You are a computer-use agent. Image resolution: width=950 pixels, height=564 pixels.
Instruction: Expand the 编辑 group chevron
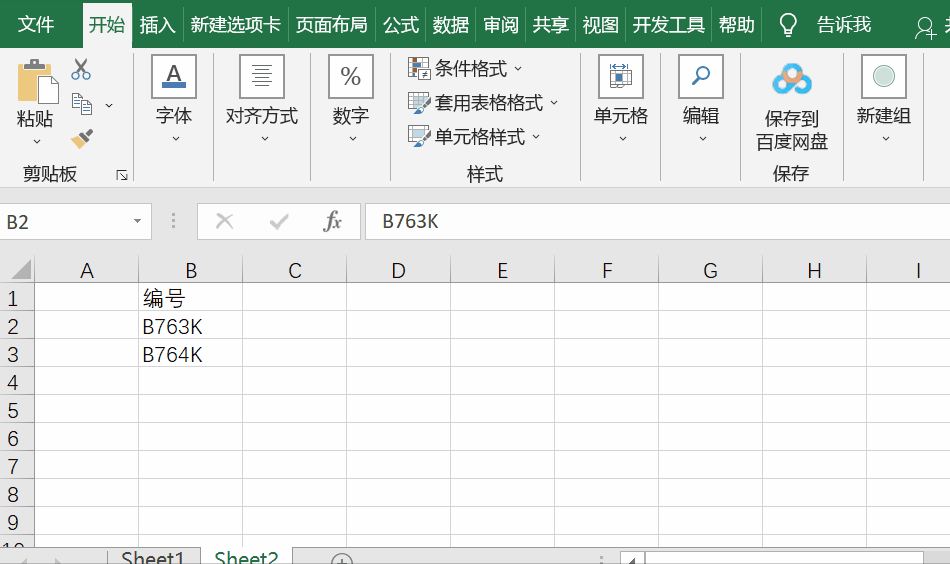pyautogui.click(x=703, y=139)
